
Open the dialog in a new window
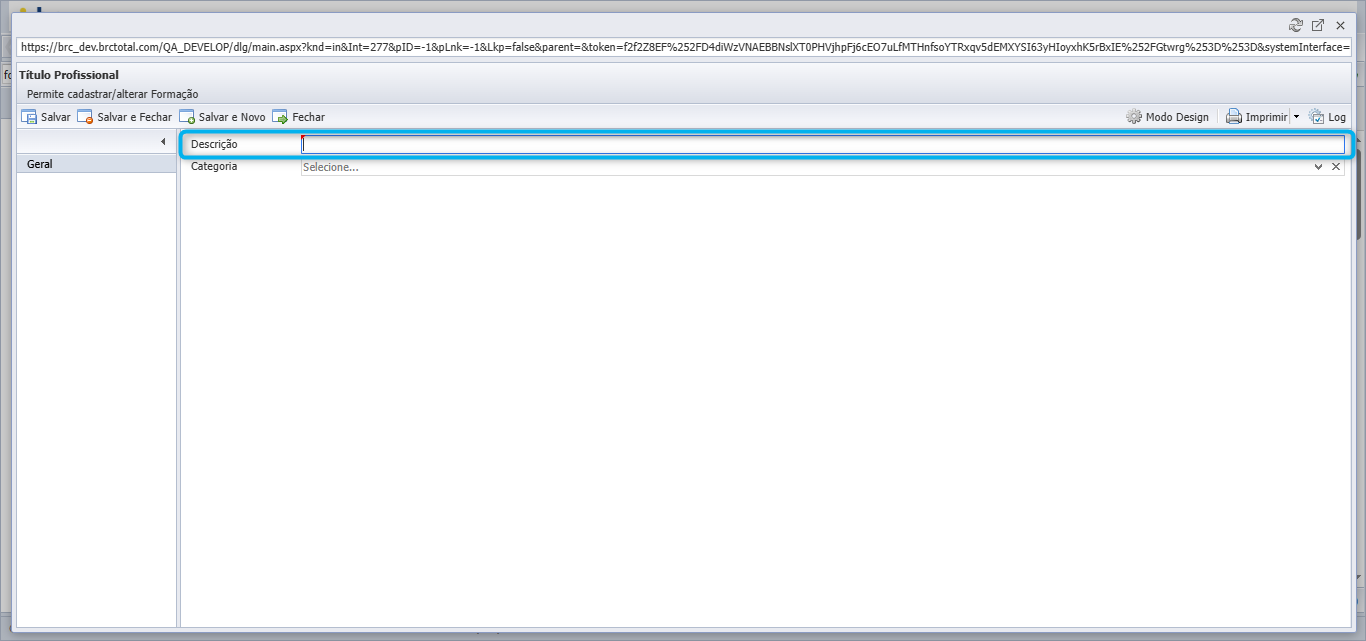coord(1318,25)
